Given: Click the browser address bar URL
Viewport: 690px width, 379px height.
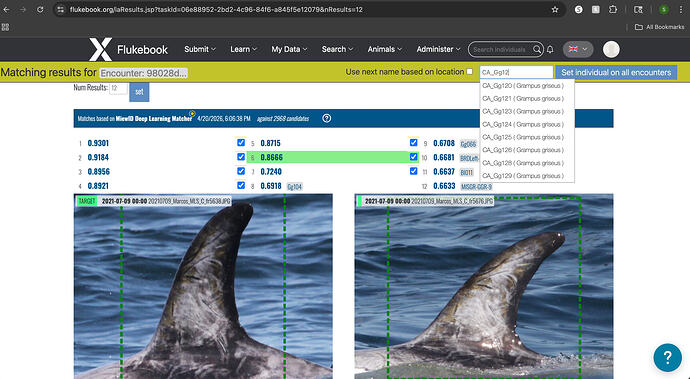Looking at the screenshot, I should point(216,9).
